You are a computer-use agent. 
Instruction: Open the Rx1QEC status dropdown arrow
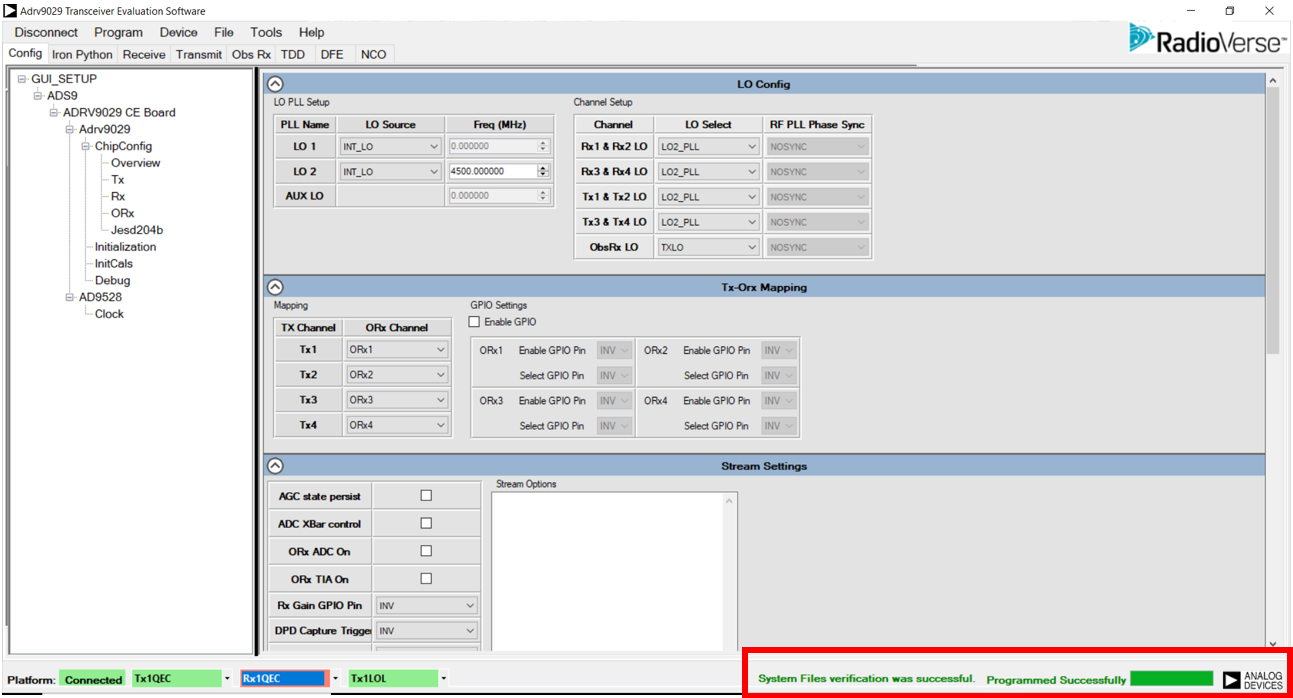click(x=336, y=679)
